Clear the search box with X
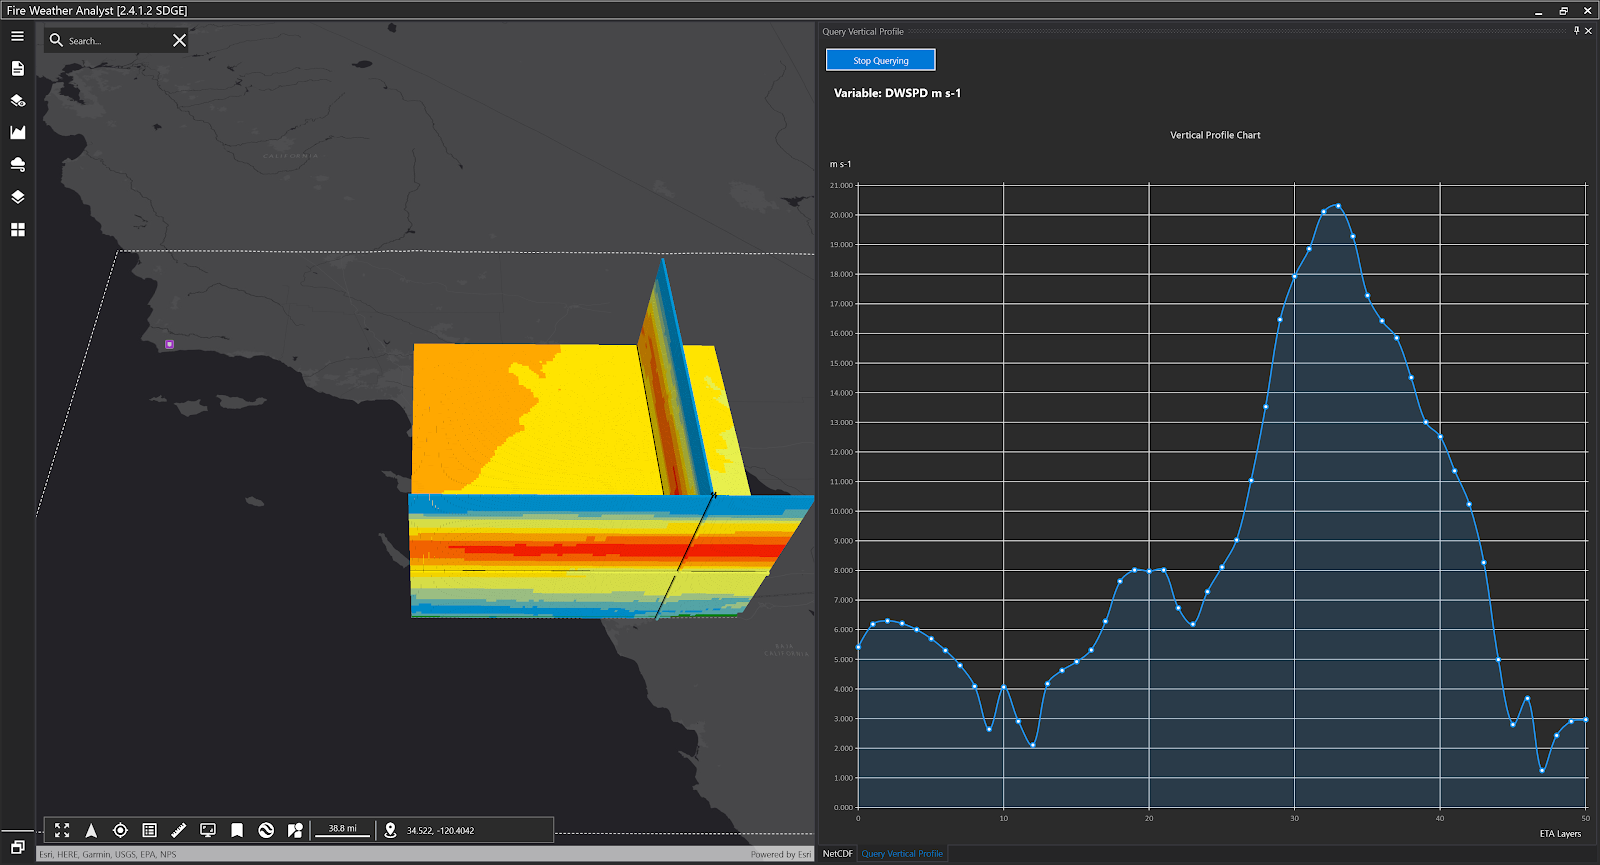 (x=179, y=41)
